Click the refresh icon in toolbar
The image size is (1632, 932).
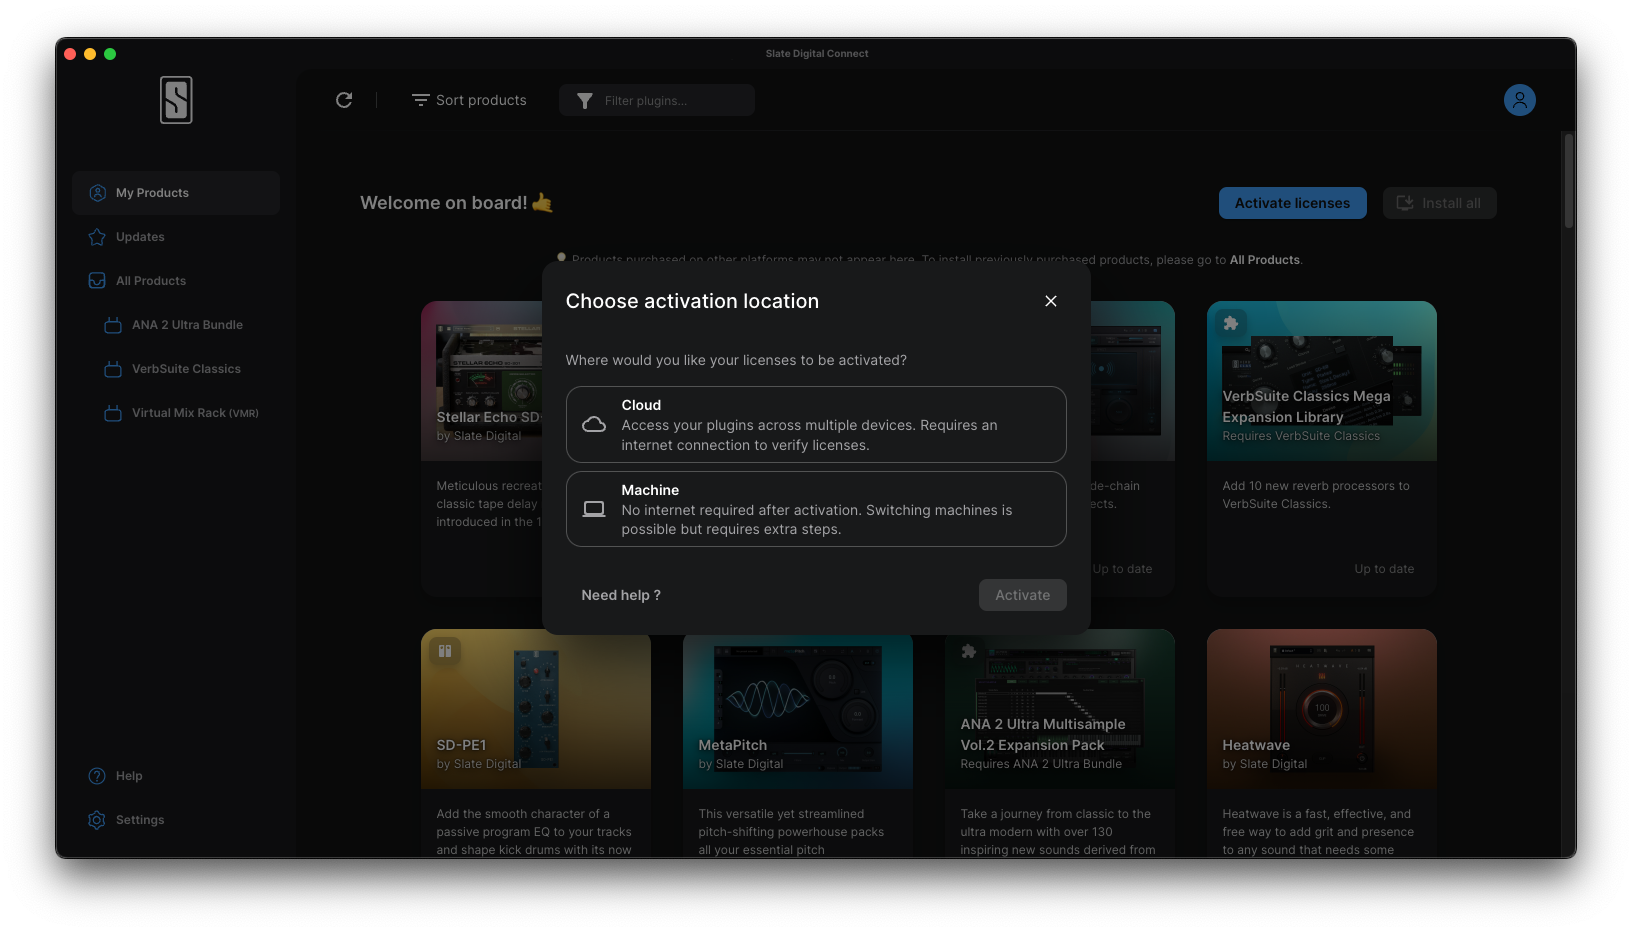[344, 100]
